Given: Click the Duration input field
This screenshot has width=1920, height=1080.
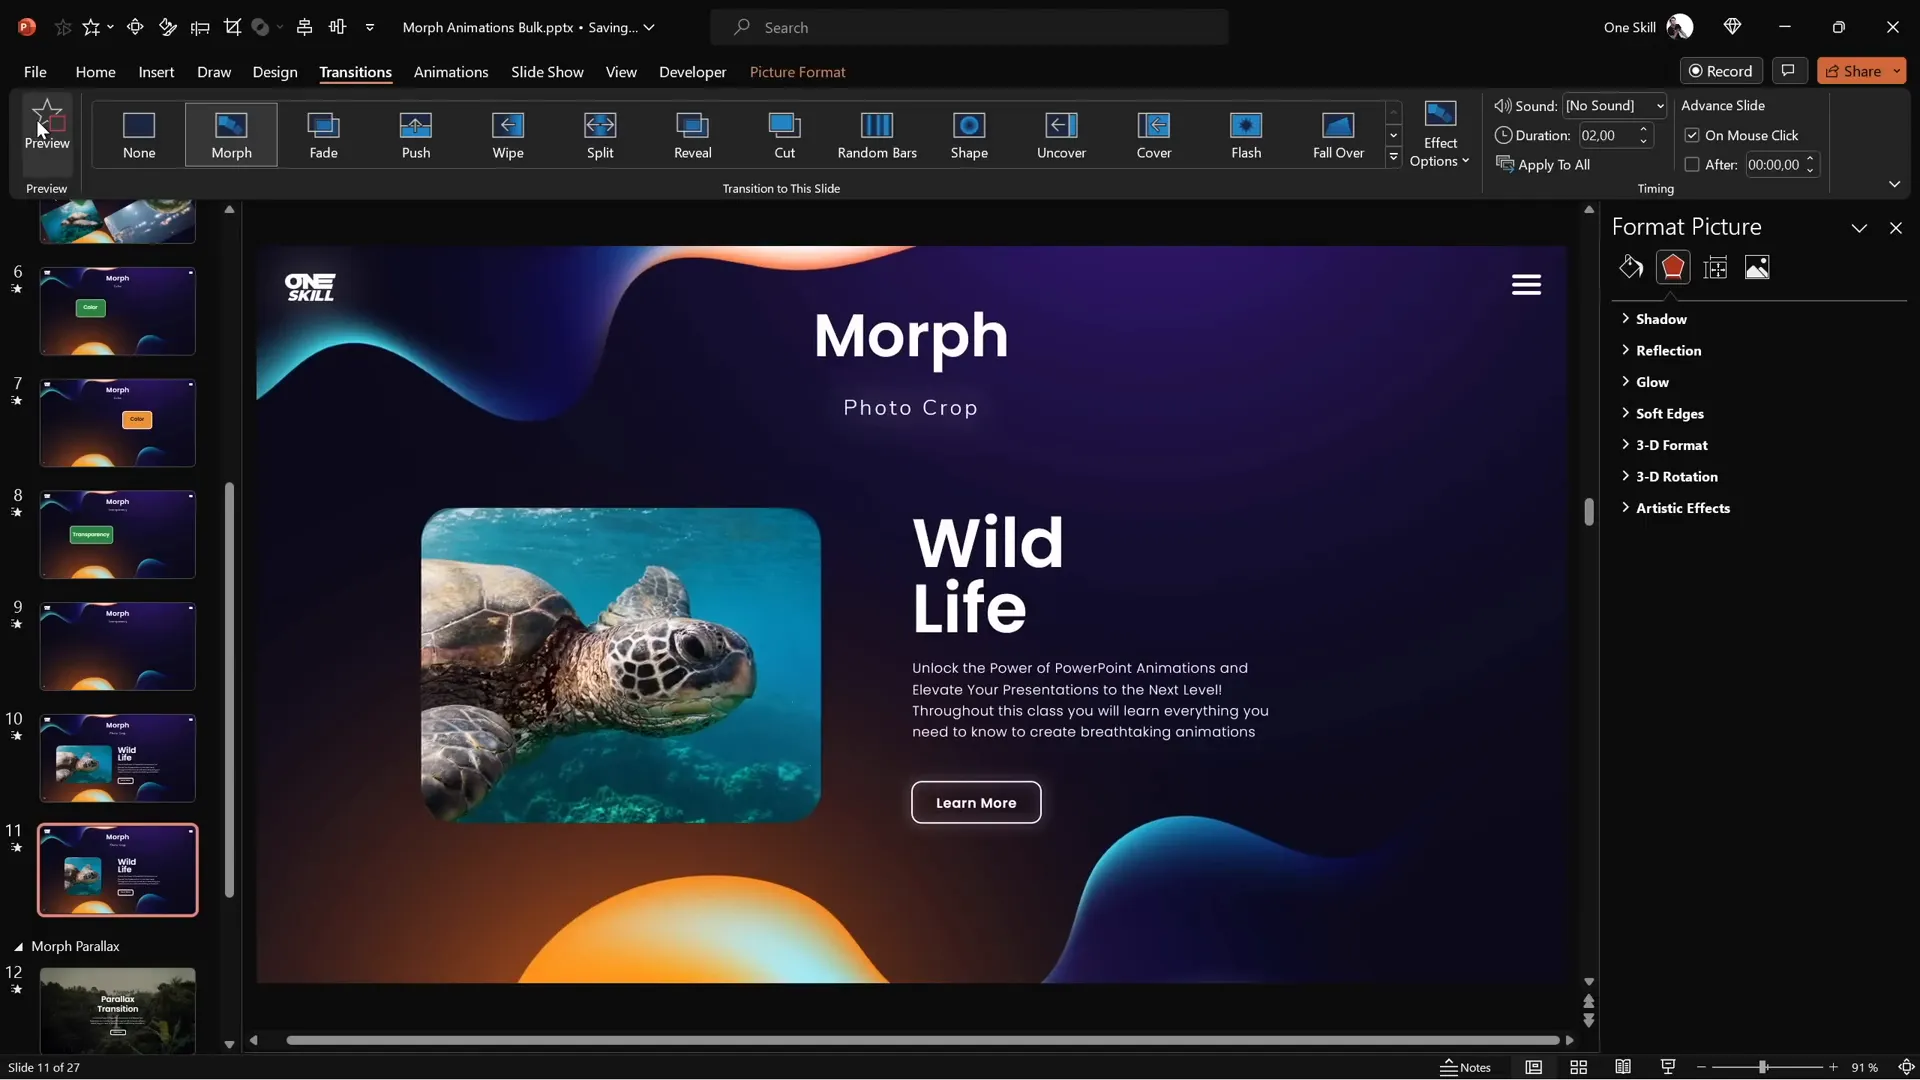Looking at the screenshot, I should tap(1606, 135).
